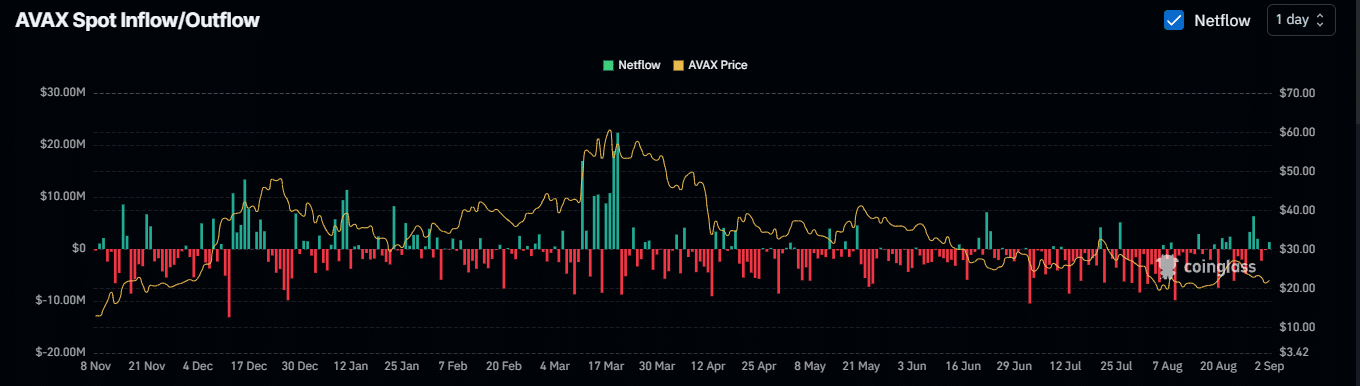
Task: Click the 17 Mar date label
Action: 607,367
